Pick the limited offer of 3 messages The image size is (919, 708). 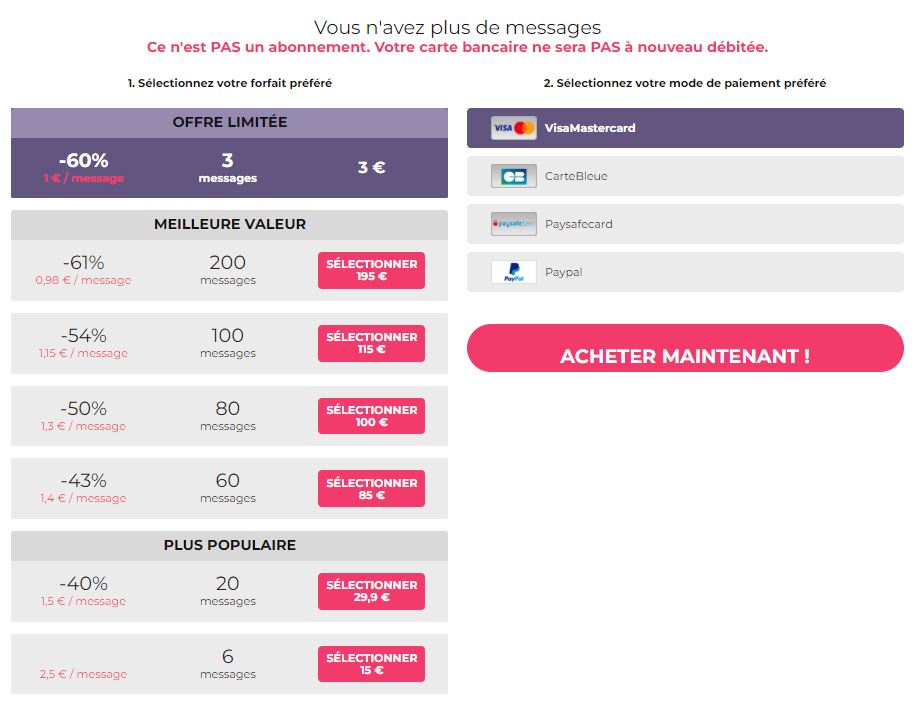(229, 168)
